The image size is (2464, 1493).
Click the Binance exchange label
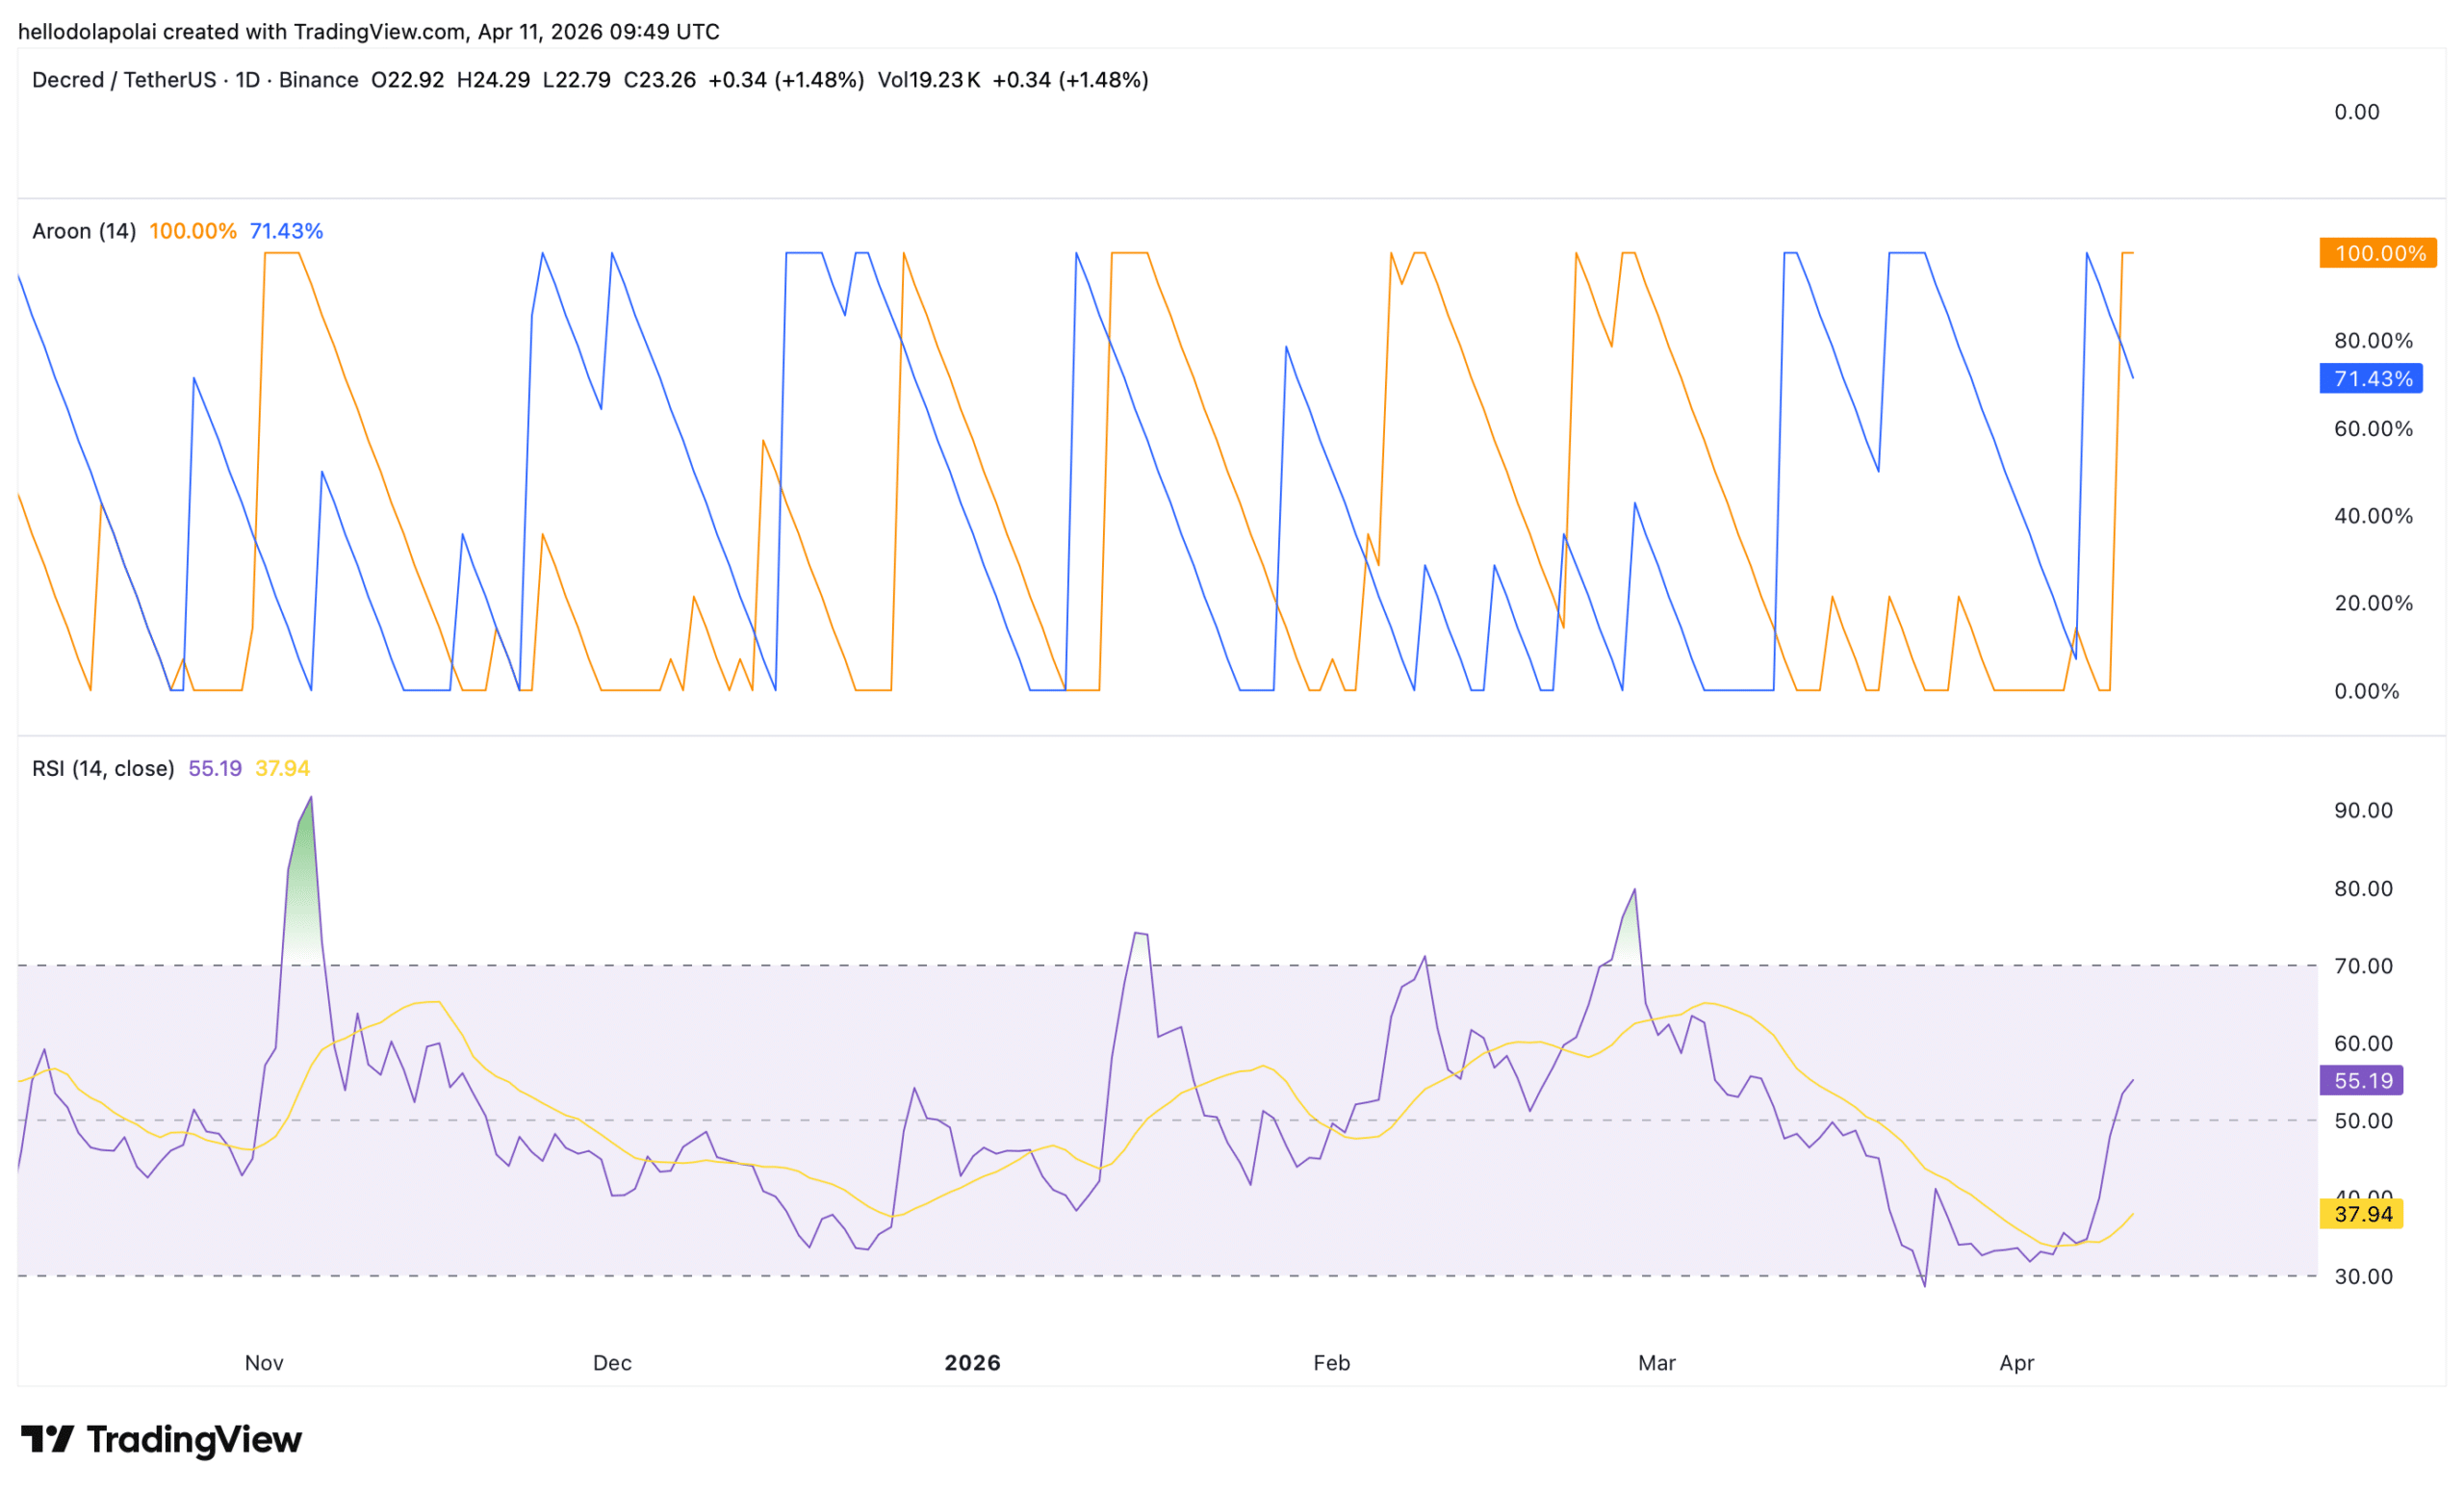pyautogui.click(x=318, y=79)
